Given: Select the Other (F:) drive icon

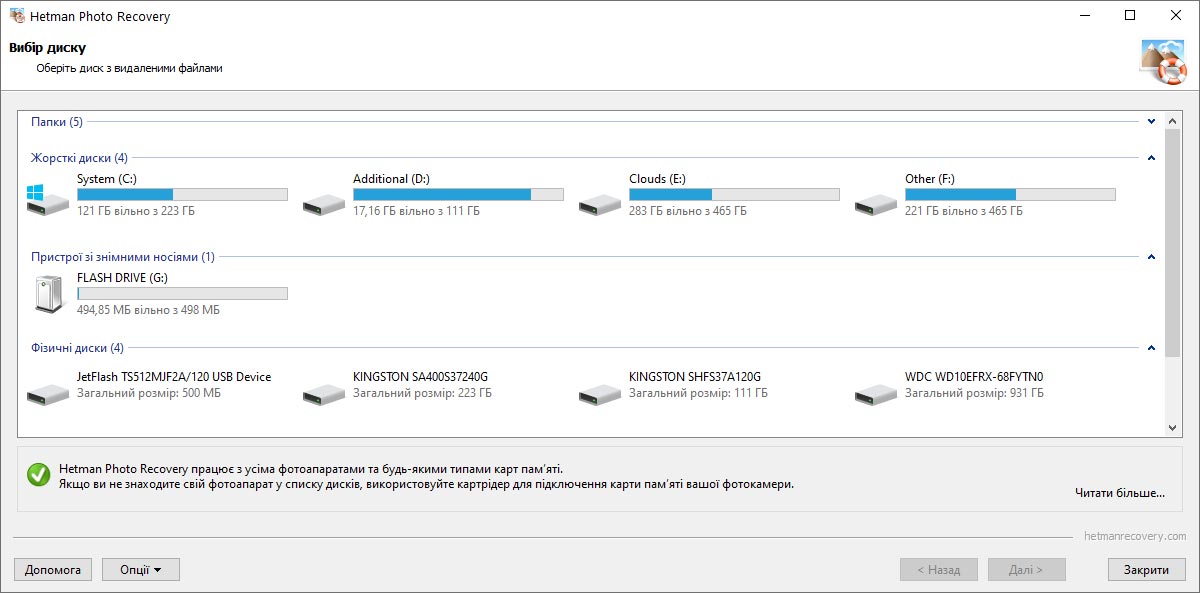Looking at the screenshot, I should (x=876, y=205).
